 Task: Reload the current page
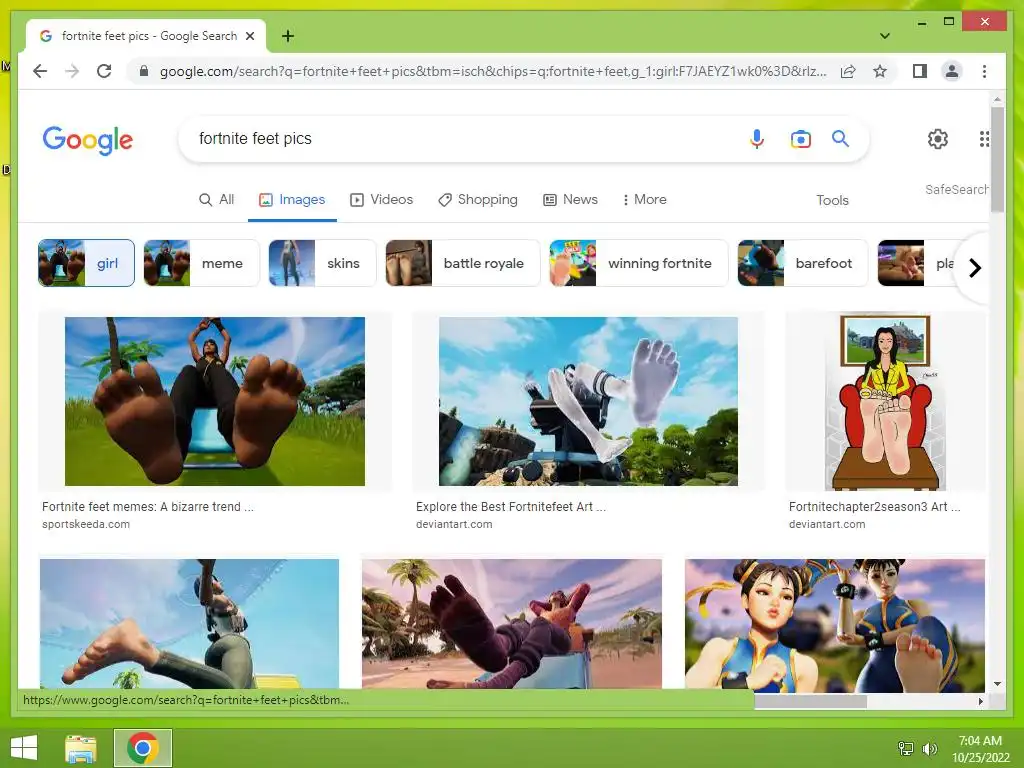click(x=104, y=71)
